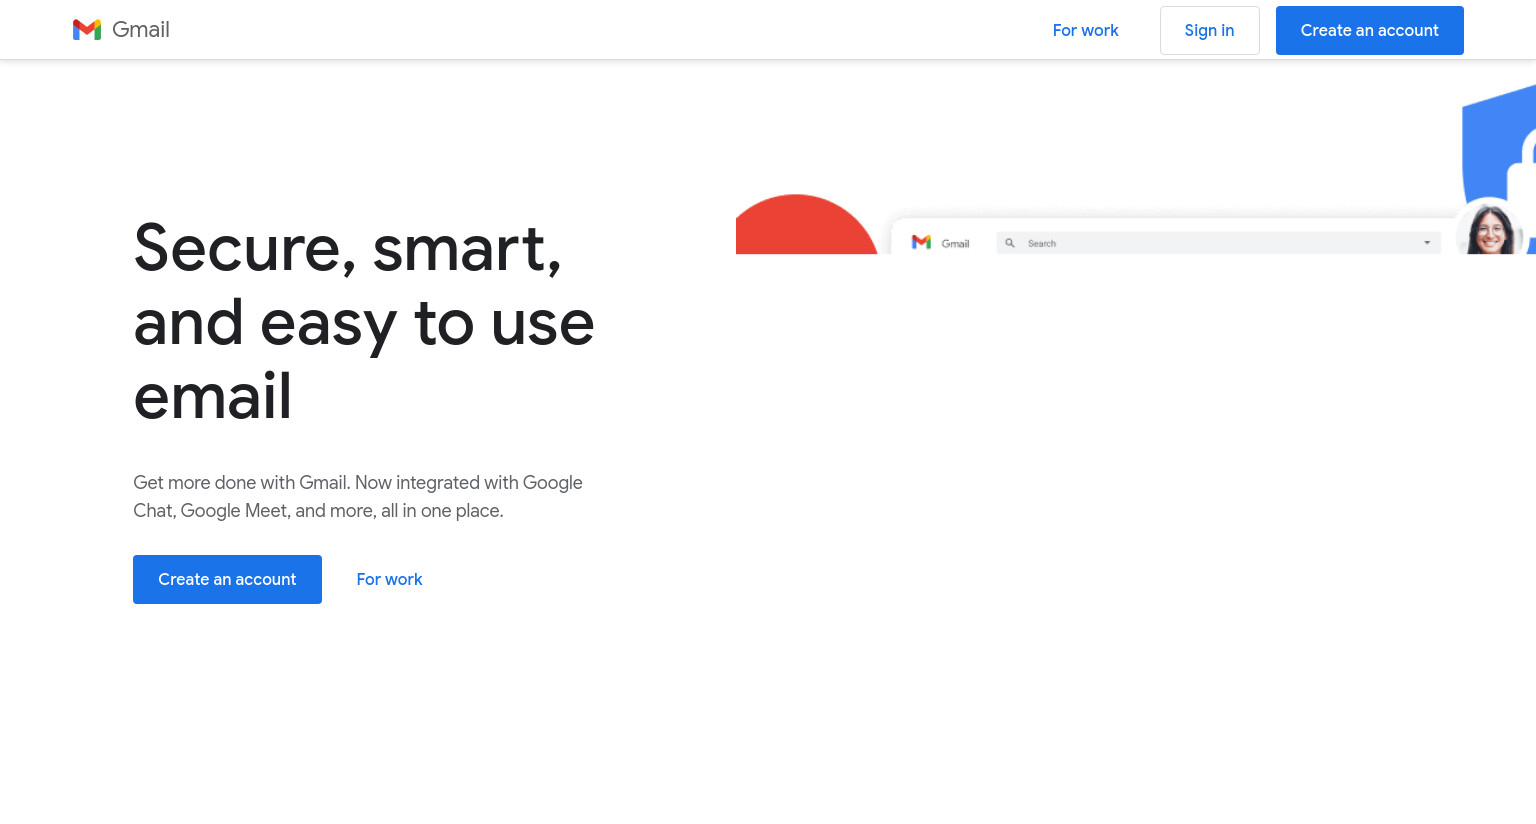1536x824 pixels.
Task: Click the Create an account button below the headline
Action: click(227, 579)
